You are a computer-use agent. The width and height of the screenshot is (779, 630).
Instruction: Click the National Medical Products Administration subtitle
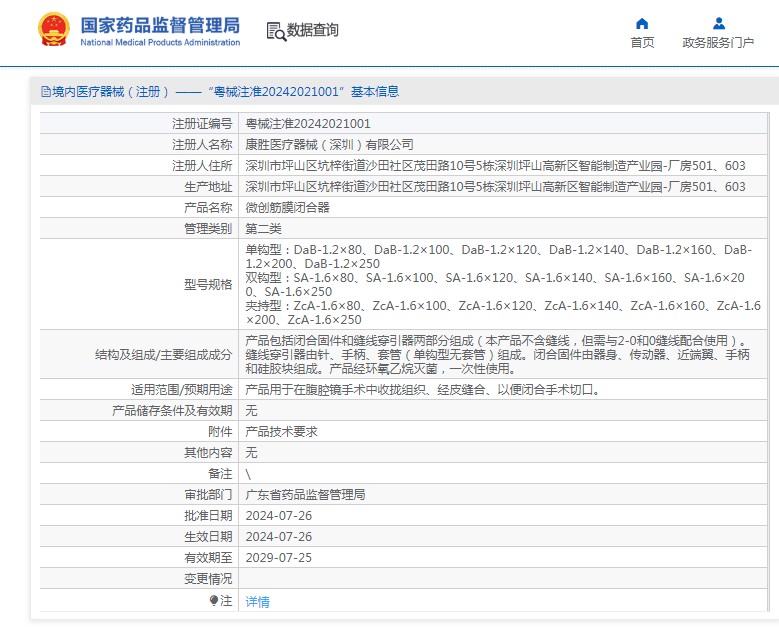[x=160, y=43]
